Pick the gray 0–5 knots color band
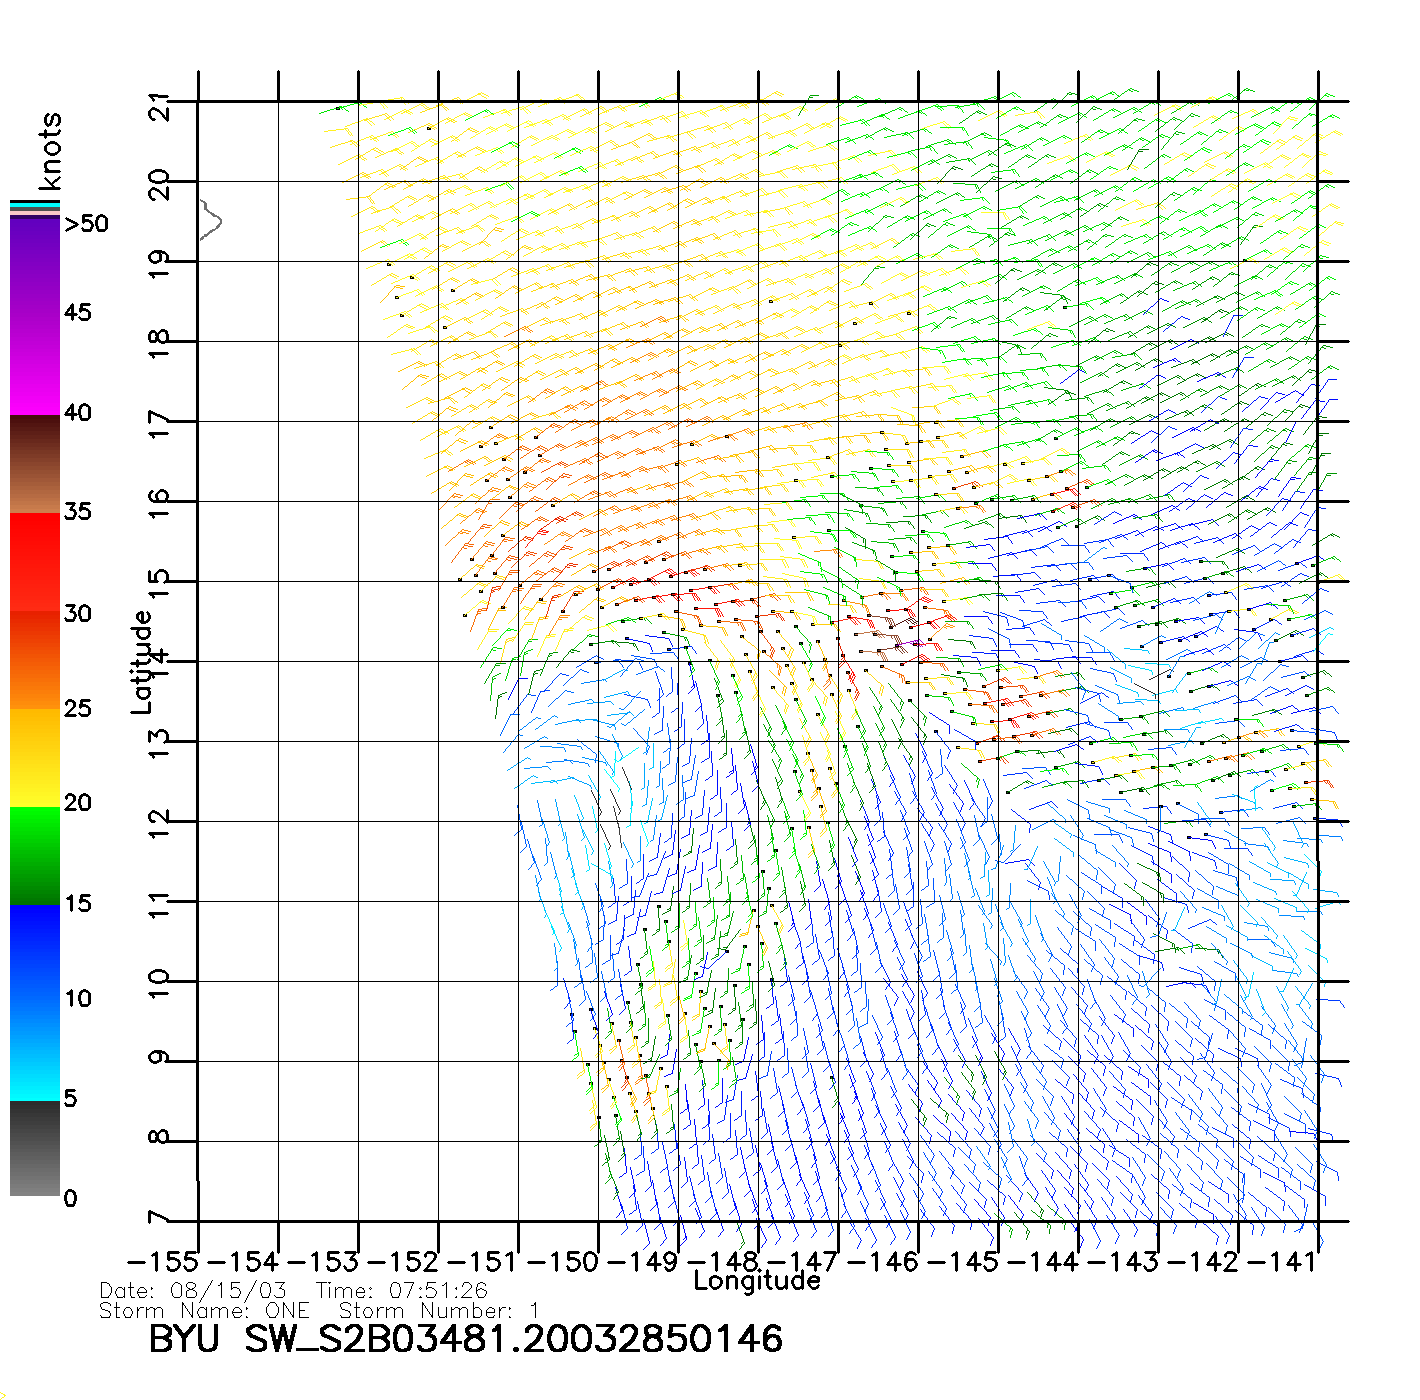This screenshot has height=1400, width=1420. pos(35,1148)
